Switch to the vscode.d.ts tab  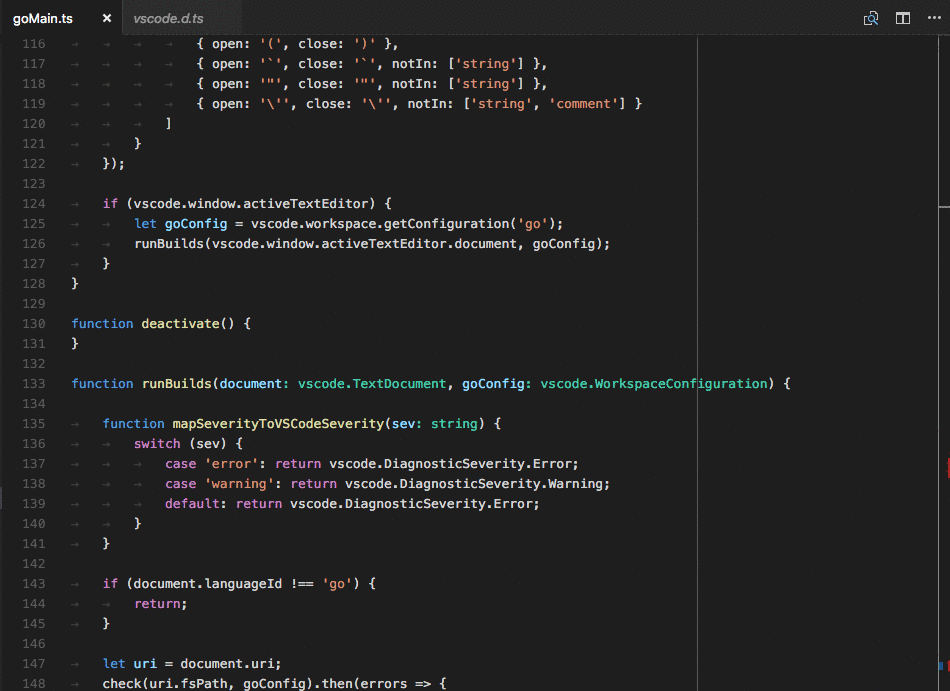point(168,17)
